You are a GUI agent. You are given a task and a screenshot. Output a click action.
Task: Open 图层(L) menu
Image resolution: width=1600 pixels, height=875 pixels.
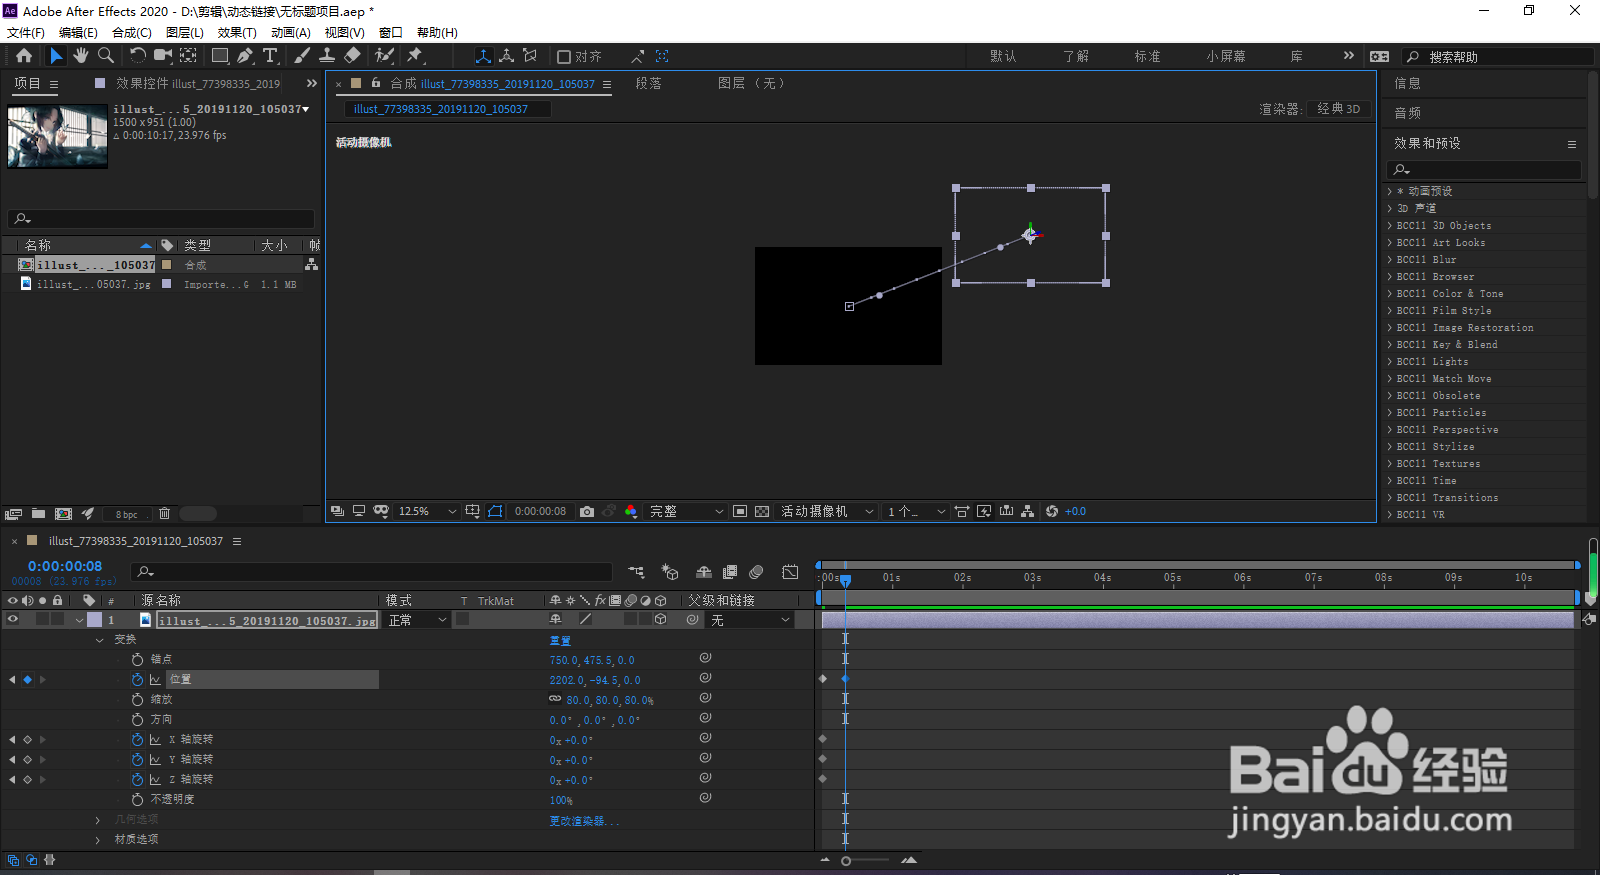[x=185, y=33]
